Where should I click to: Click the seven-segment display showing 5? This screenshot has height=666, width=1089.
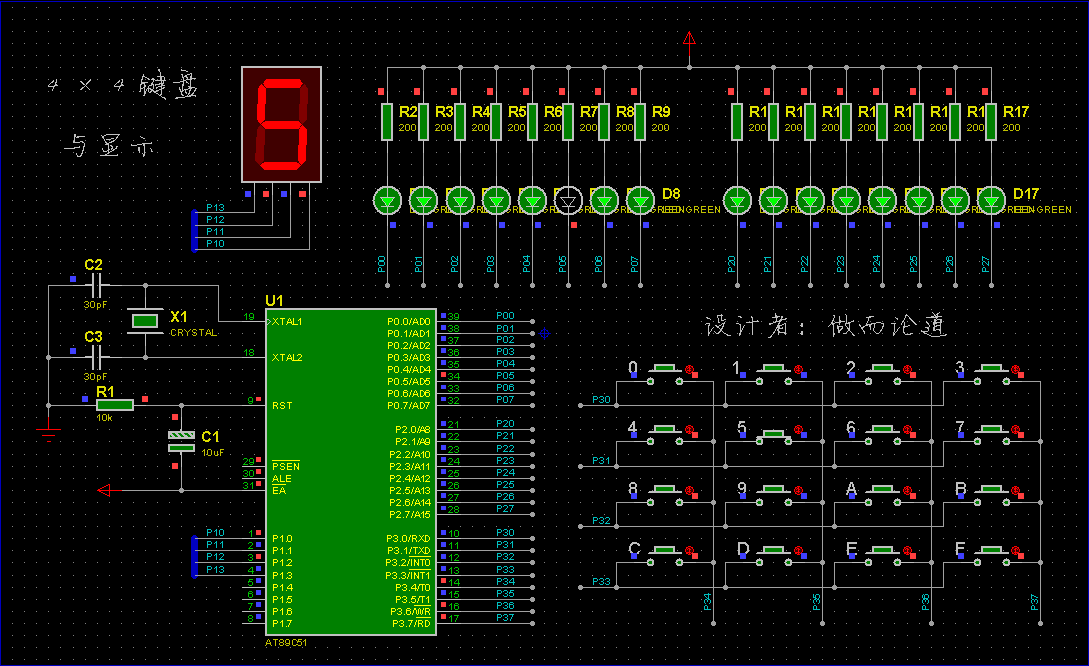pos(281,124)
